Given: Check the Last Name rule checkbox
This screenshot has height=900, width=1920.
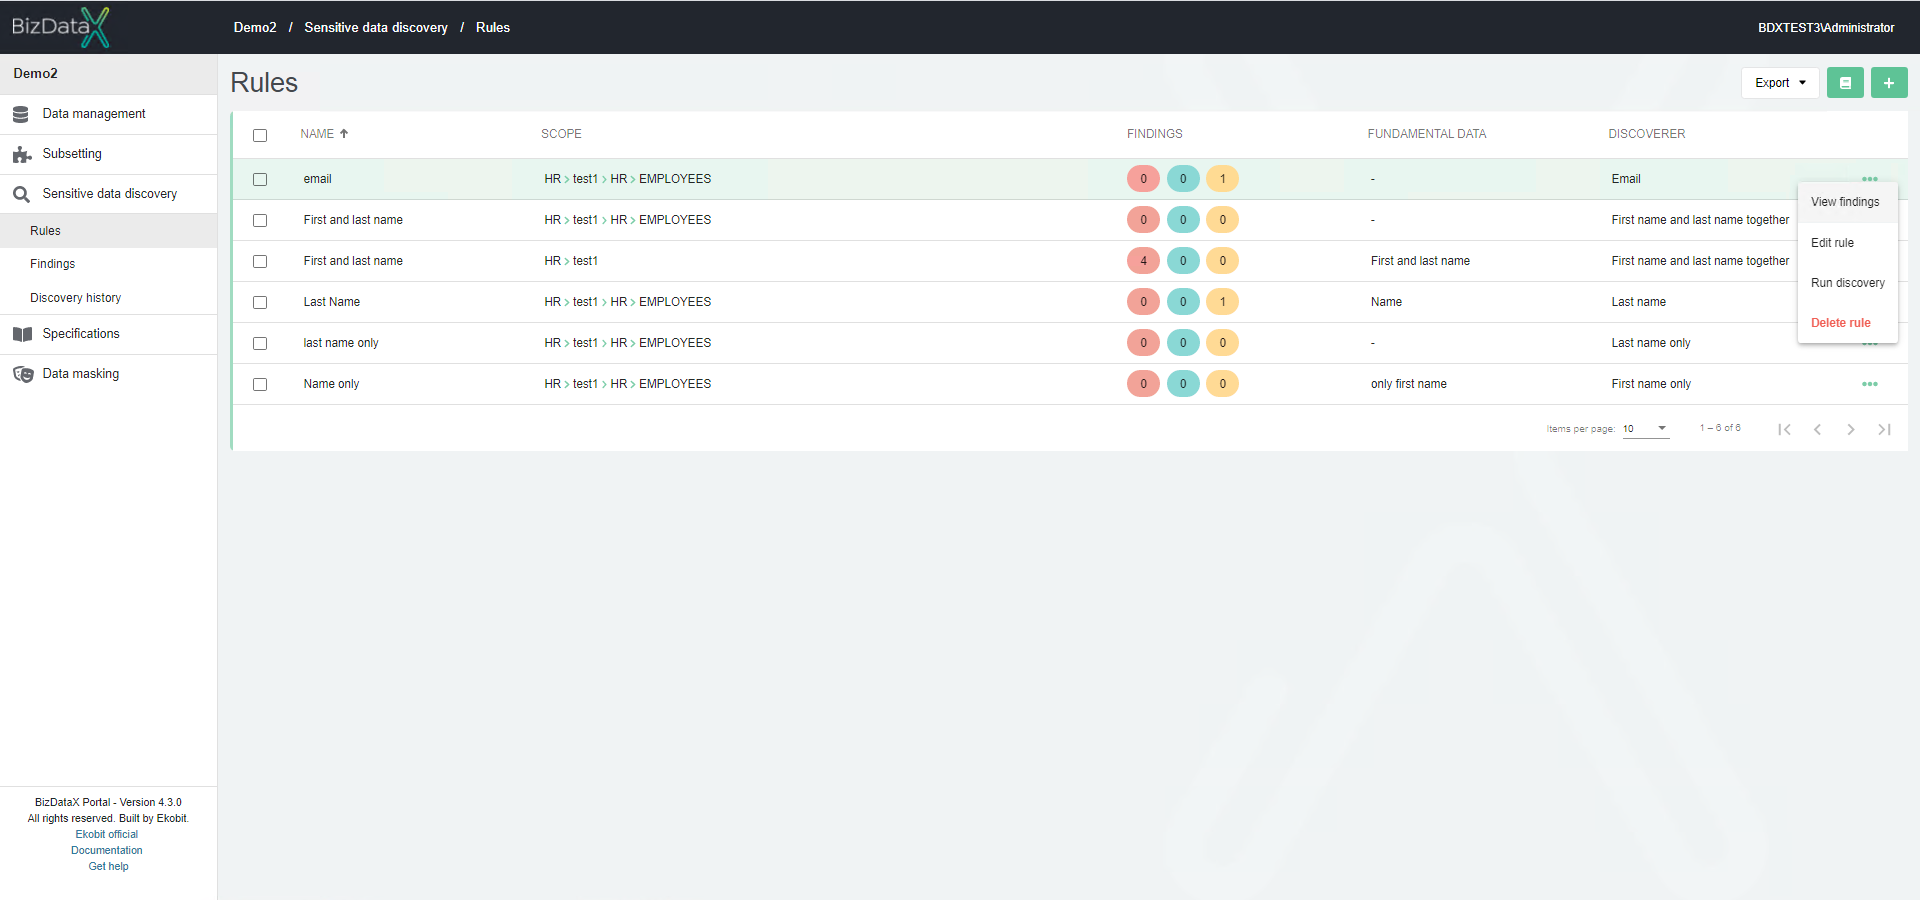Looking at the screenshot, I should [x=260, y=303].
